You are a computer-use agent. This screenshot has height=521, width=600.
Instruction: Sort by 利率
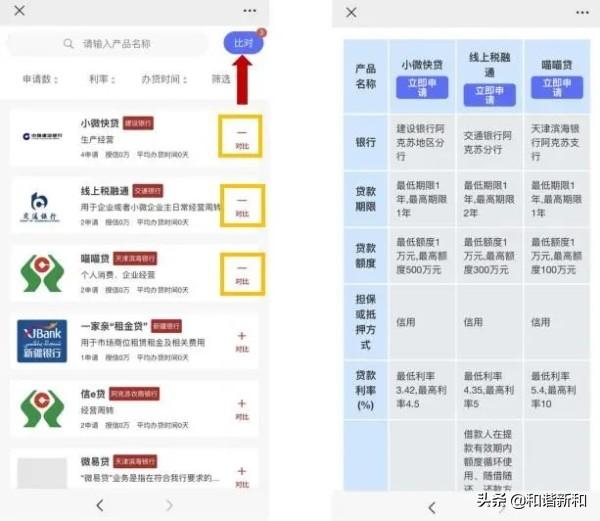click(x=102, y=79)
